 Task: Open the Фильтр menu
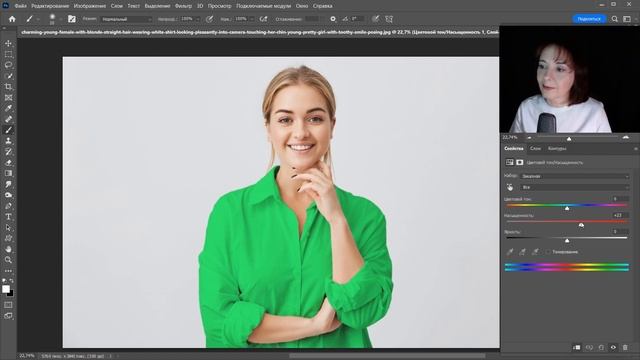pyautogui.click(x=183, y=6)
